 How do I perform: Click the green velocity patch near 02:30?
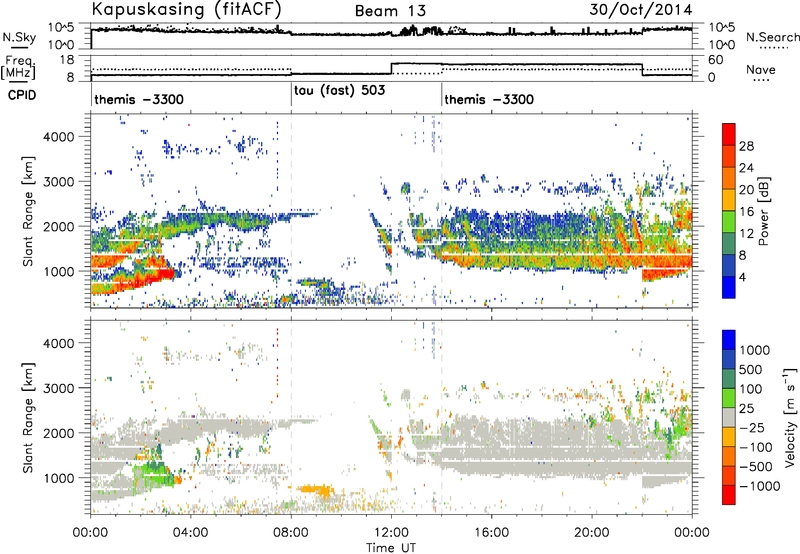(x=152, y=473)
